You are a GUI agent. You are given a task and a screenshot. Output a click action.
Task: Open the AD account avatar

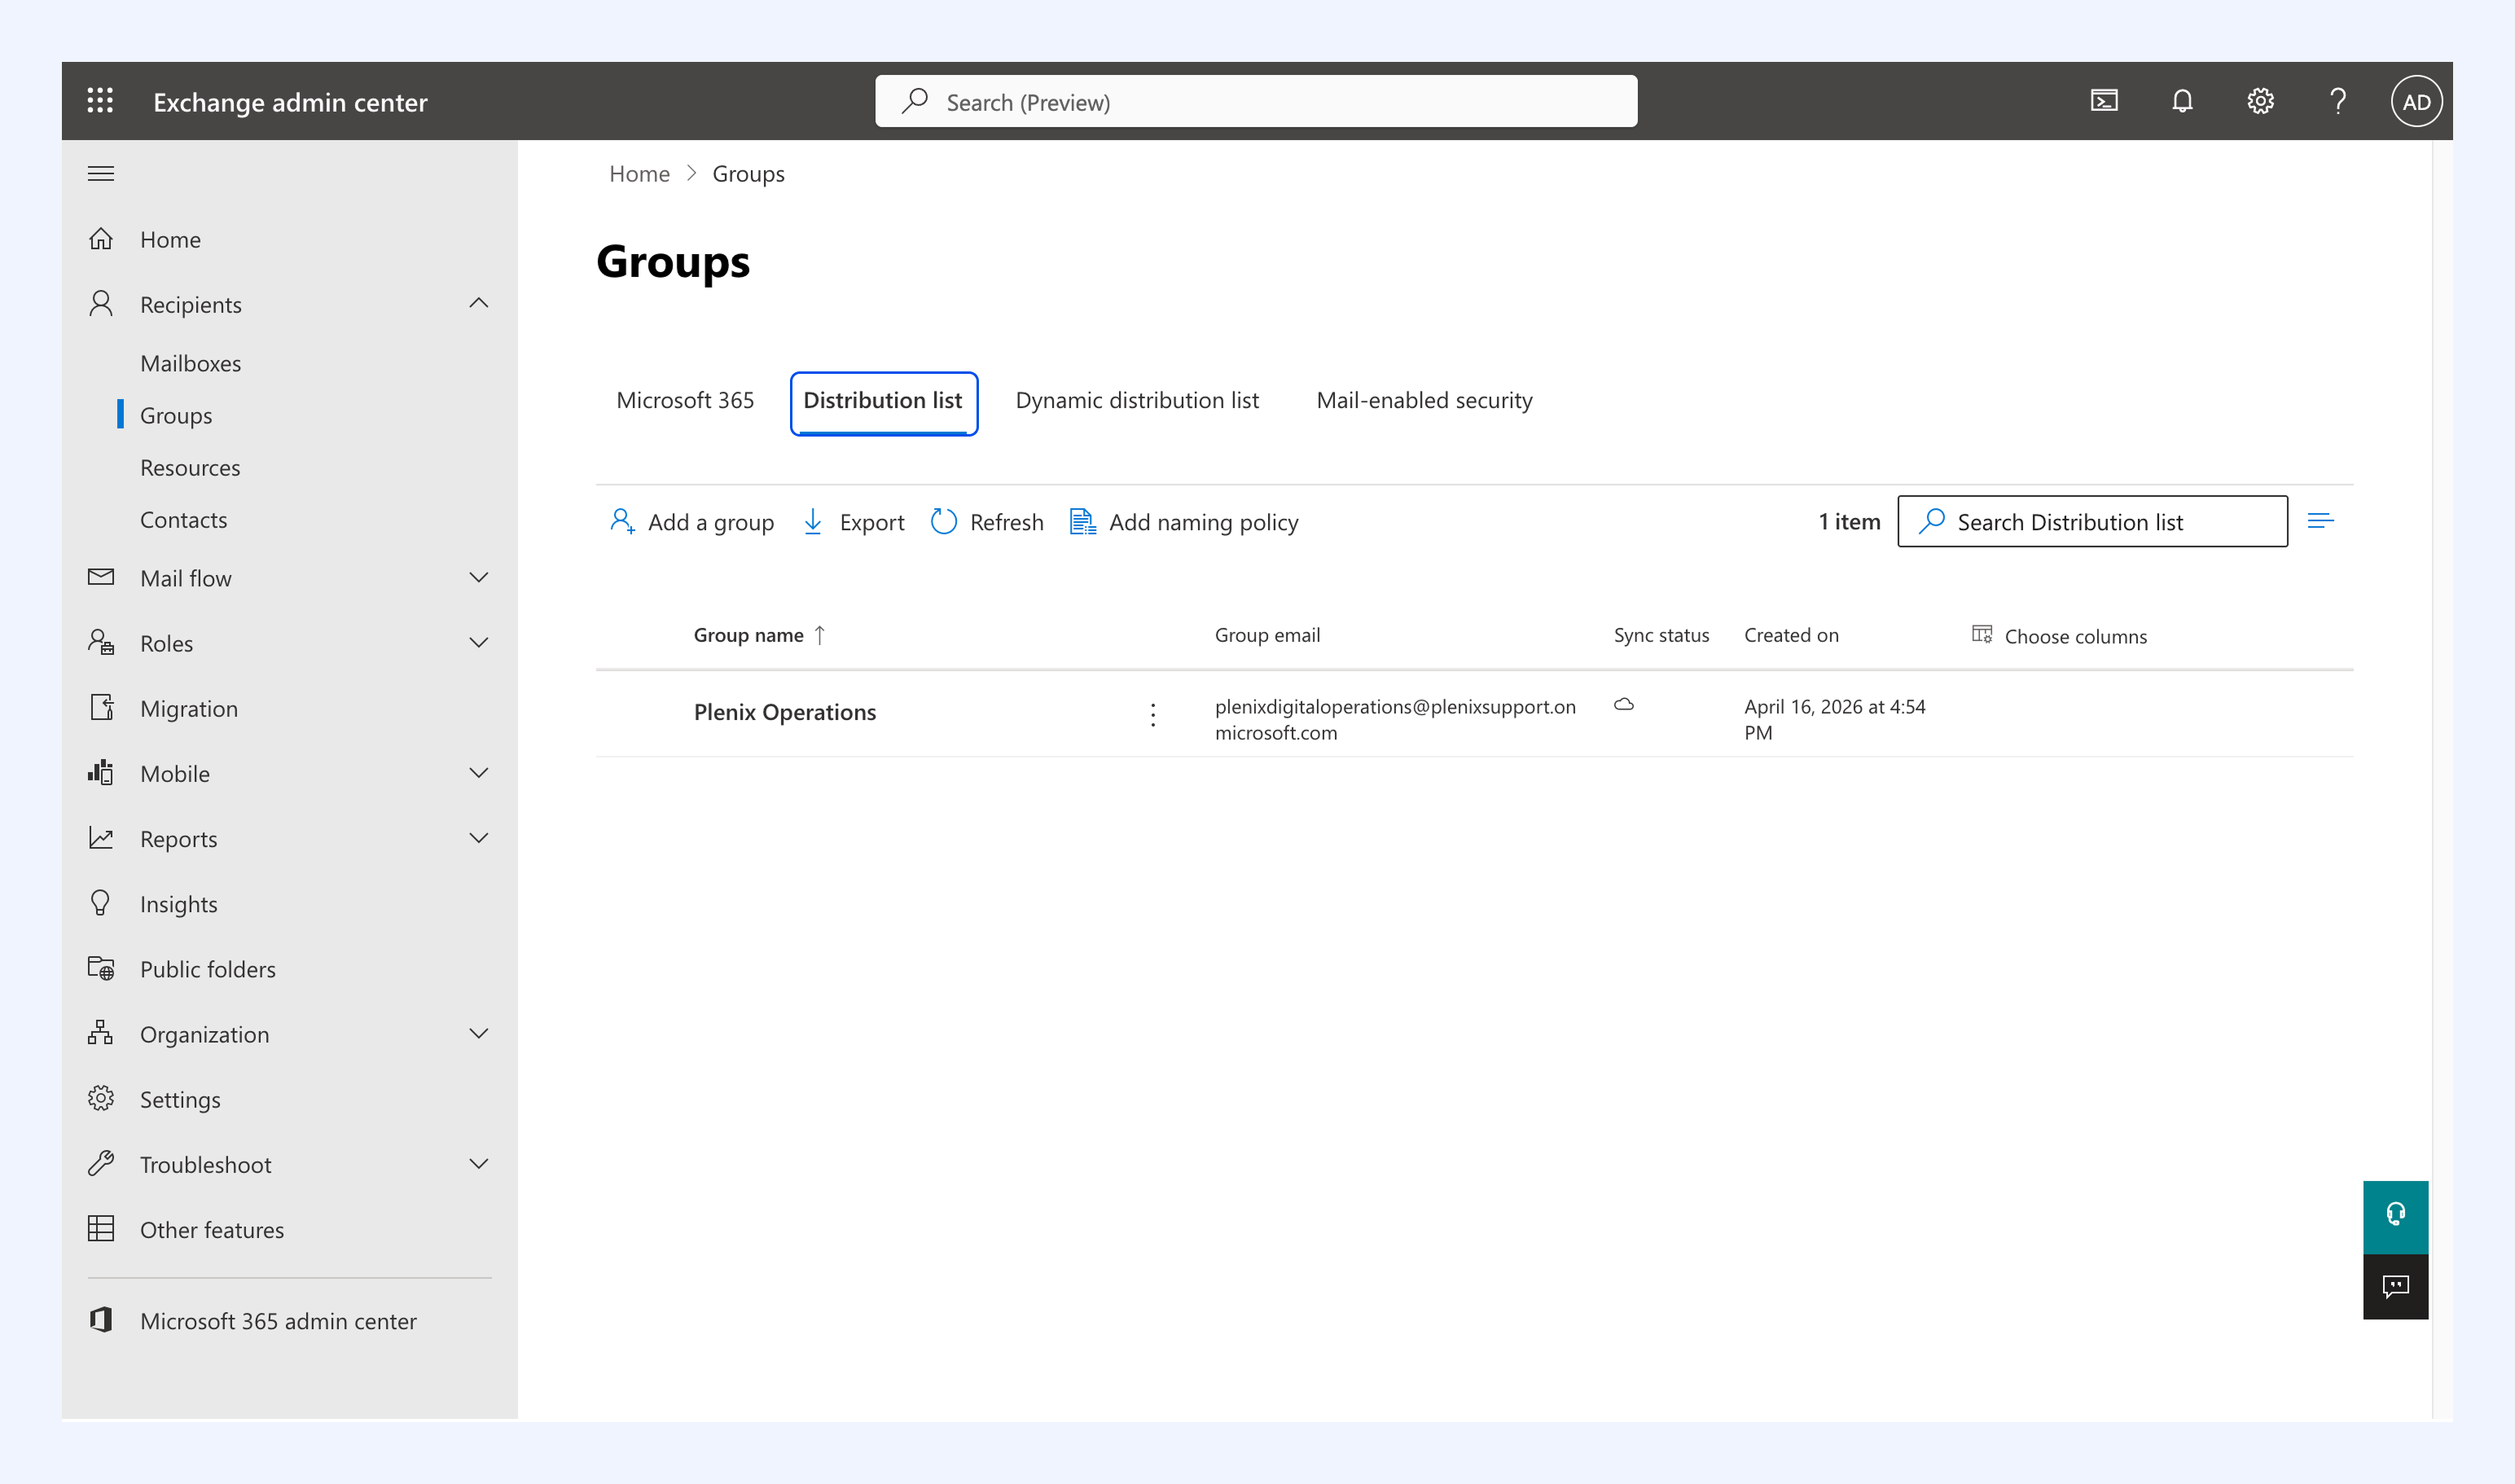point(2416,101)
